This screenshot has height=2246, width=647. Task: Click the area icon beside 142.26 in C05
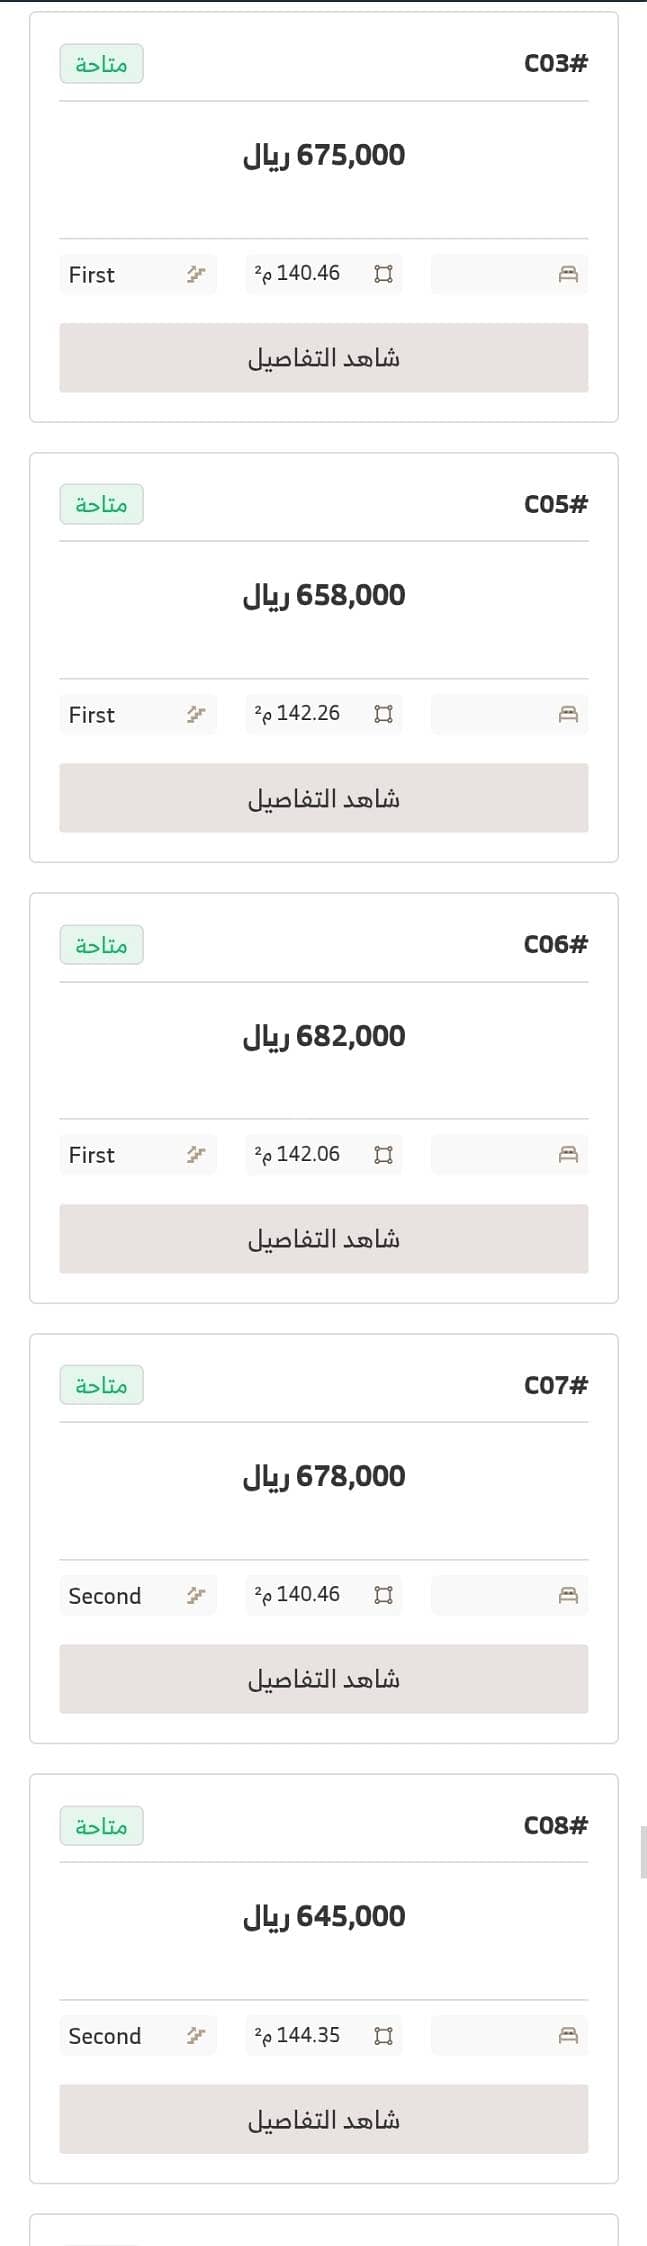pos(383,714)
